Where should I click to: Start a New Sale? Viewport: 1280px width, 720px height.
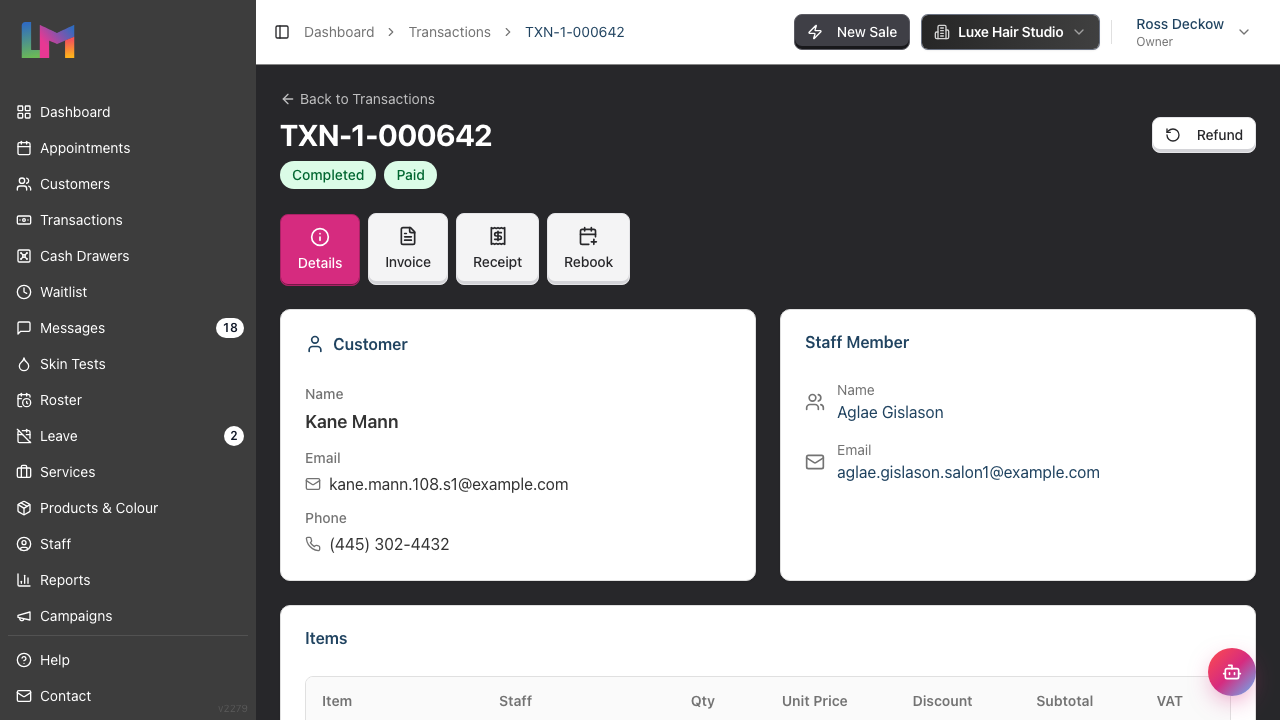[852, 32]
